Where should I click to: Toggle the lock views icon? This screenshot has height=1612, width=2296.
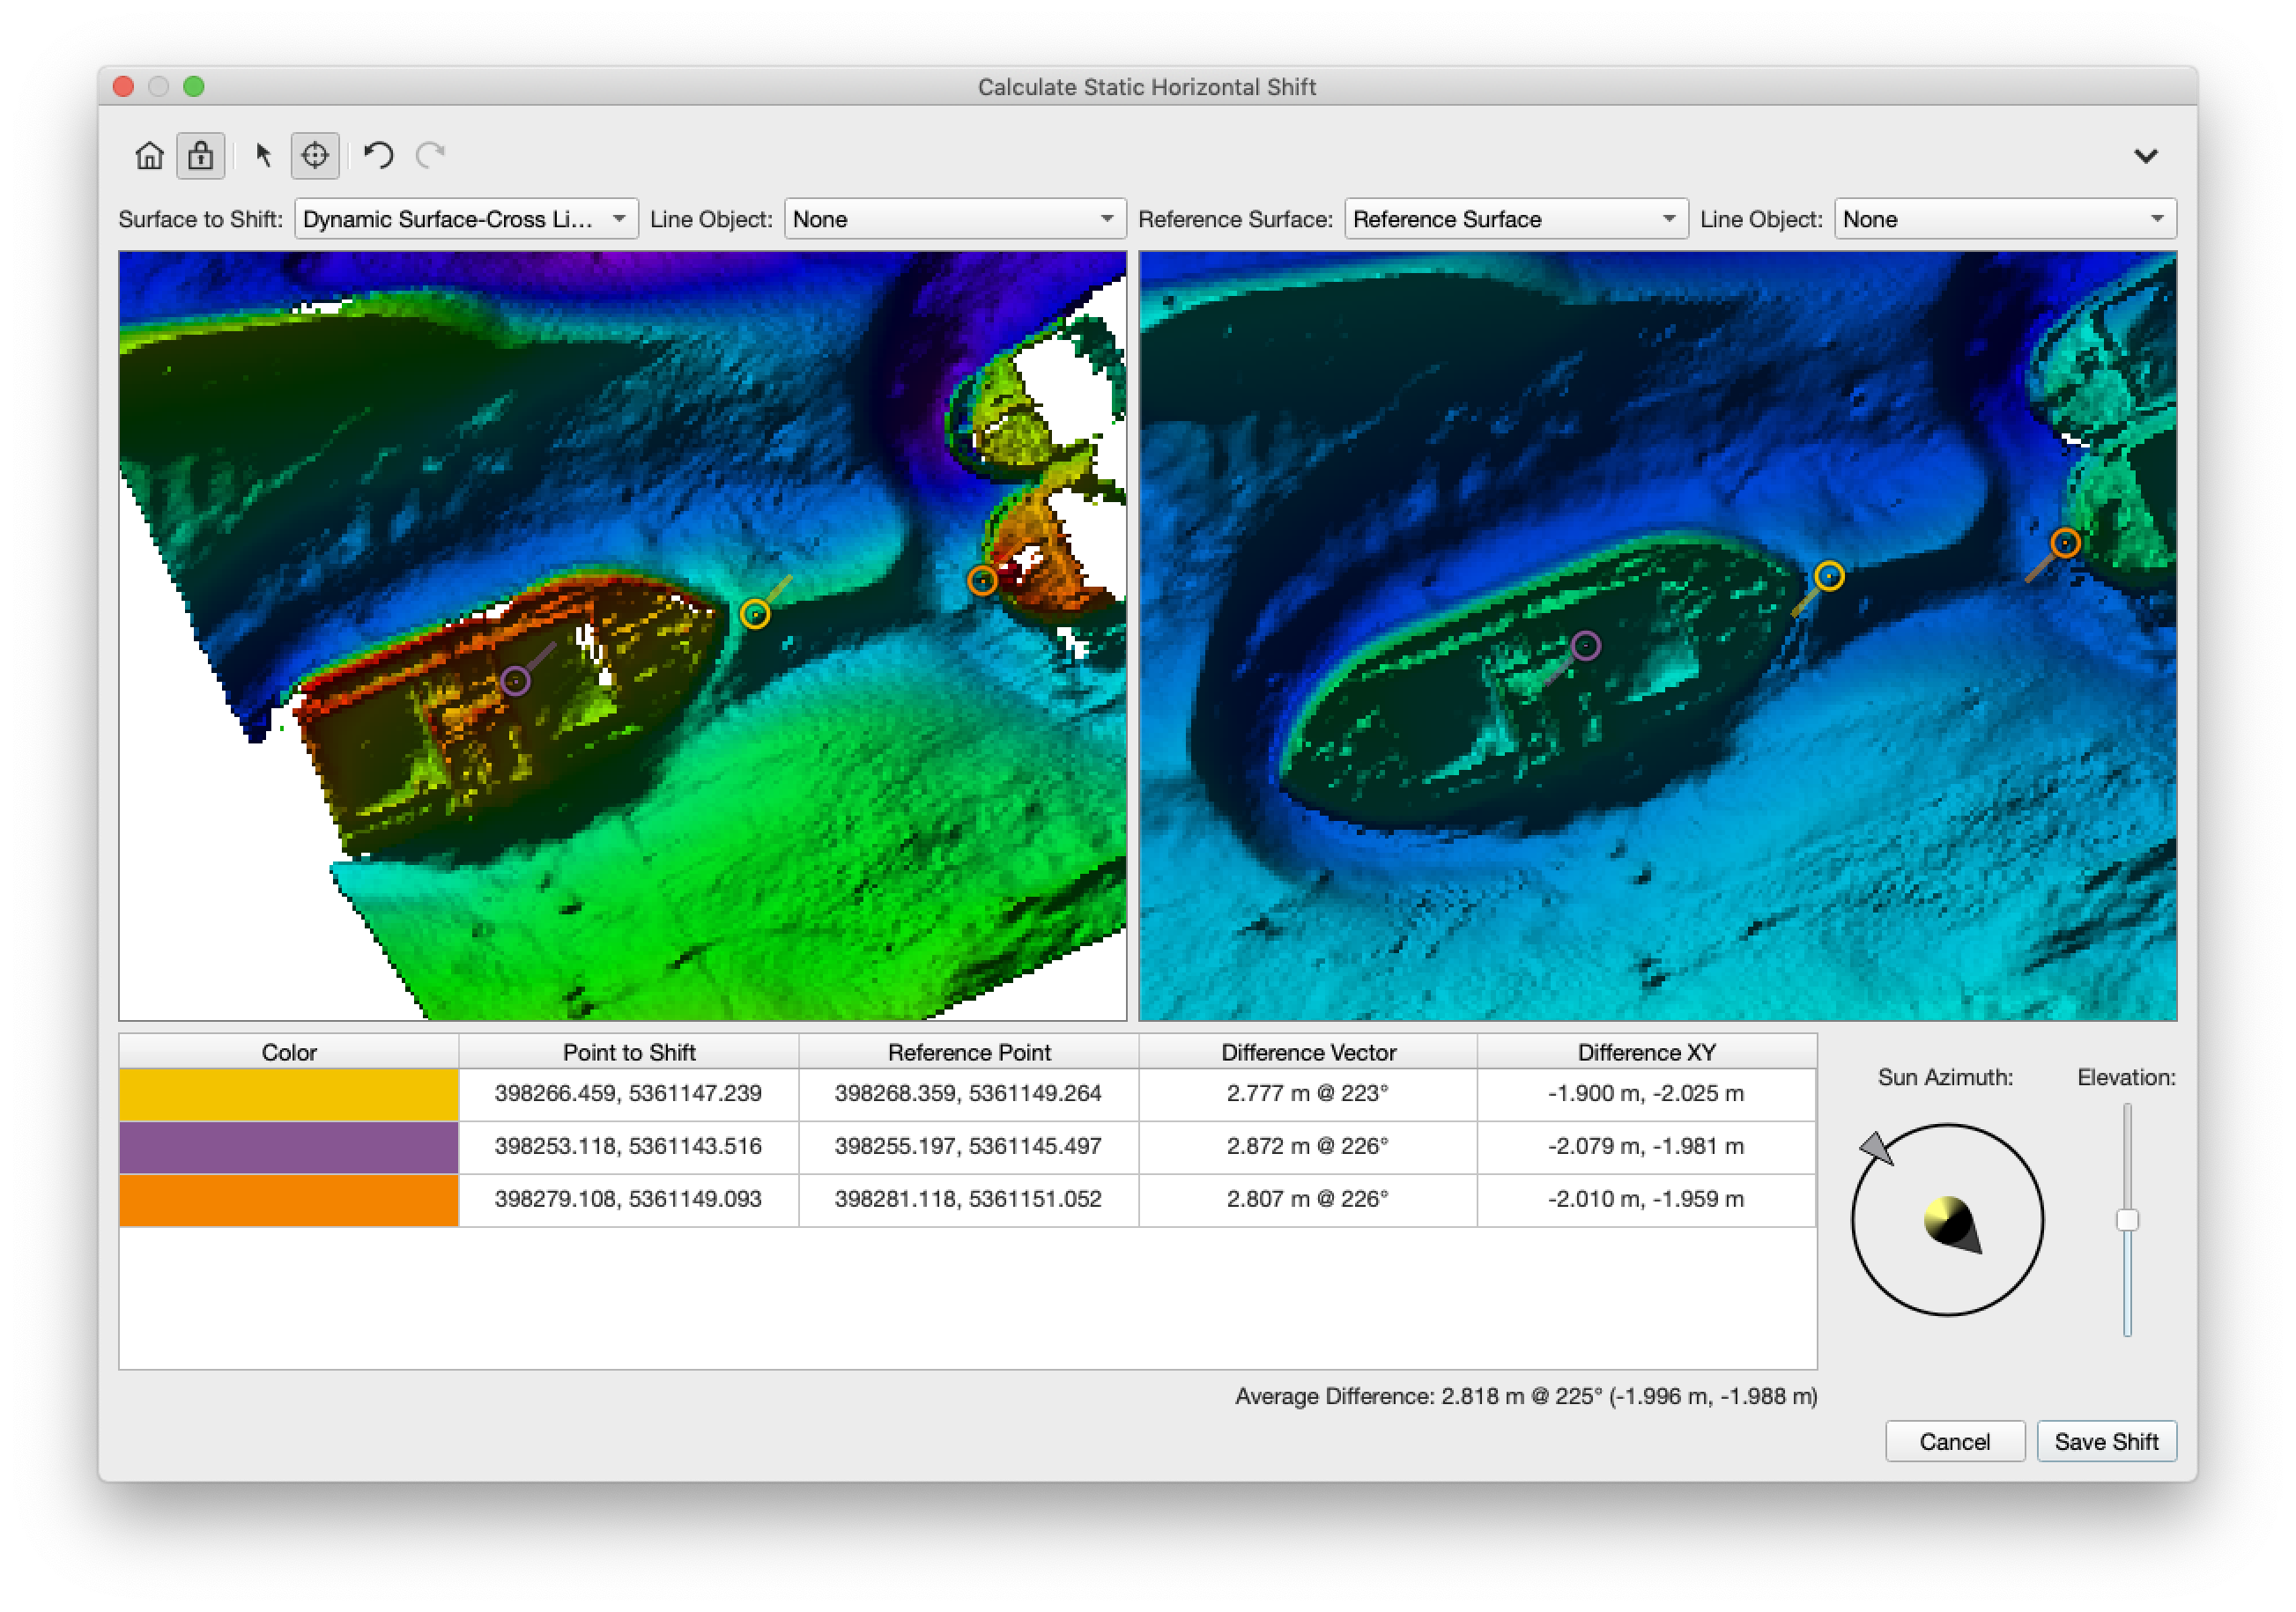pos(200,156)
